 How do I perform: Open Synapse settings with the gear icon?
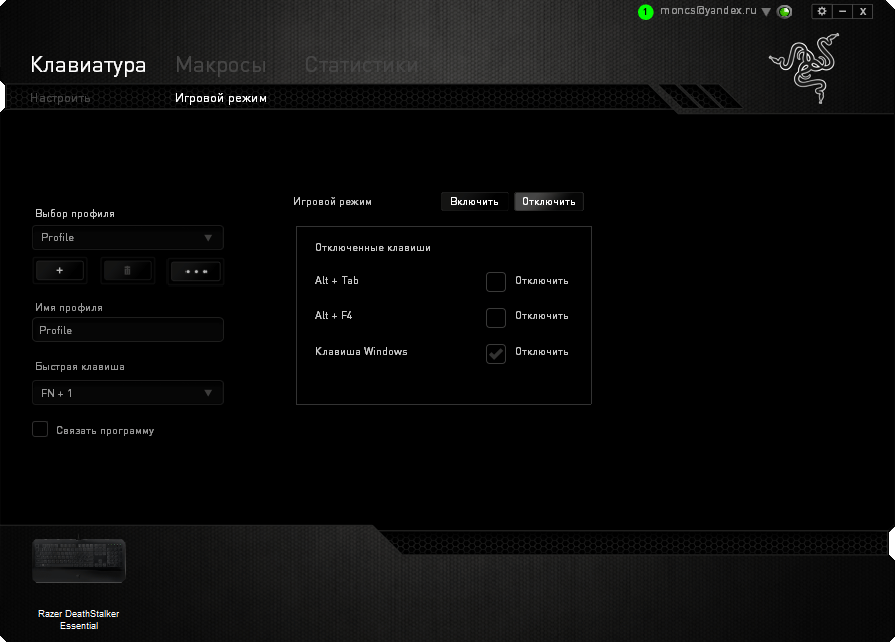pyautogui.click(x=822, y=11)
